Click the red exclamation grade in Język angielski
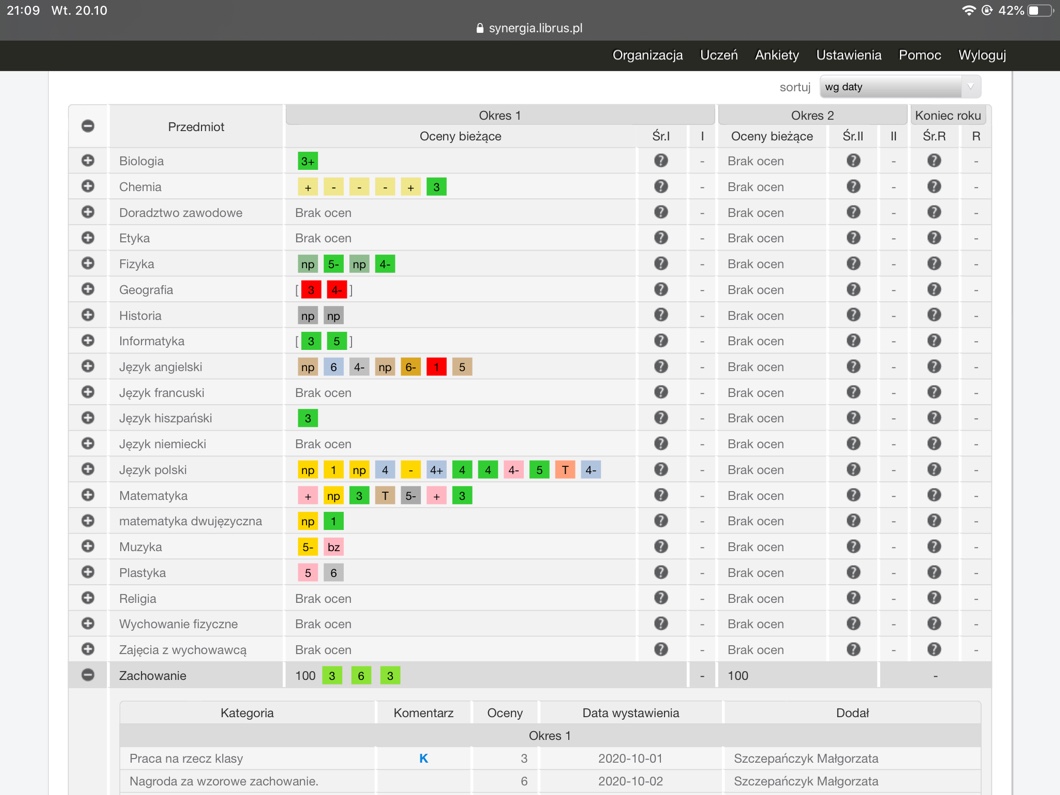This screenshot has width=1060, height=795. click(x=436, y=367)
